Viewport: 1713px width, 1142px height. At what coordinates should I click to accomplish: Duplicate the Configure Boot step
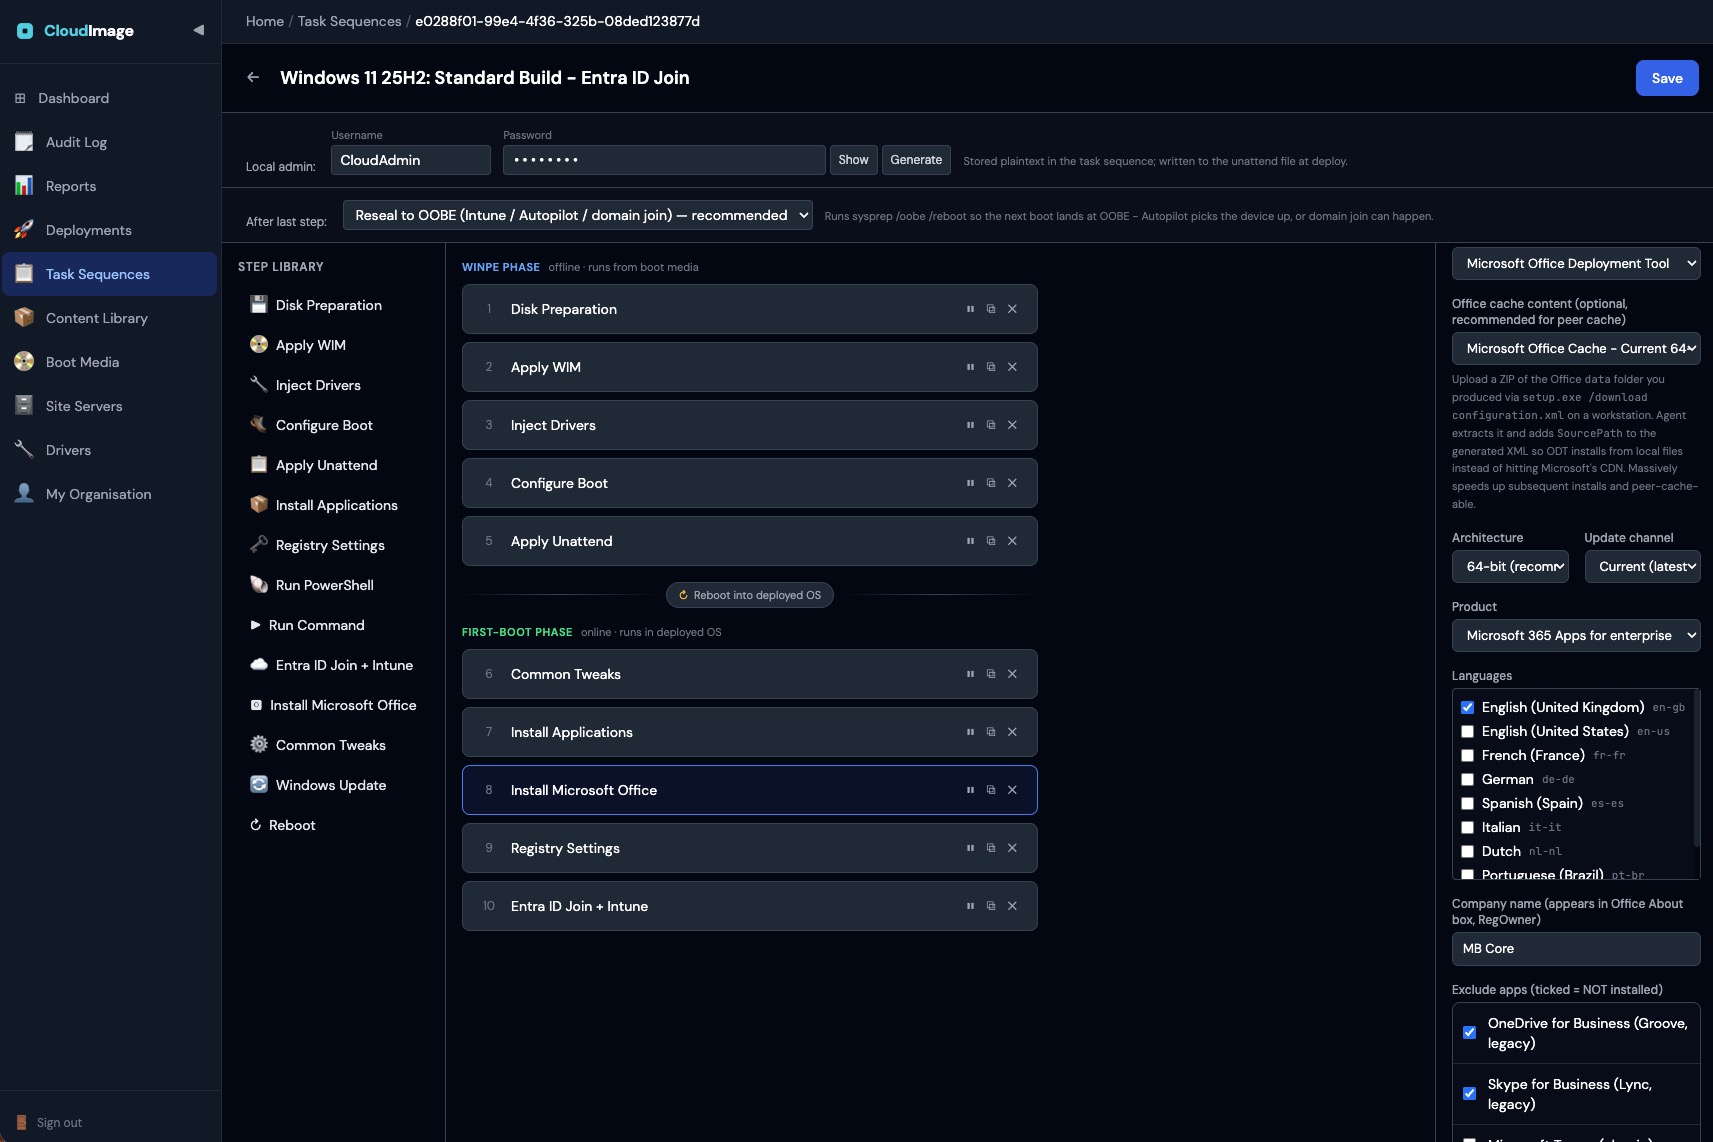991,483
